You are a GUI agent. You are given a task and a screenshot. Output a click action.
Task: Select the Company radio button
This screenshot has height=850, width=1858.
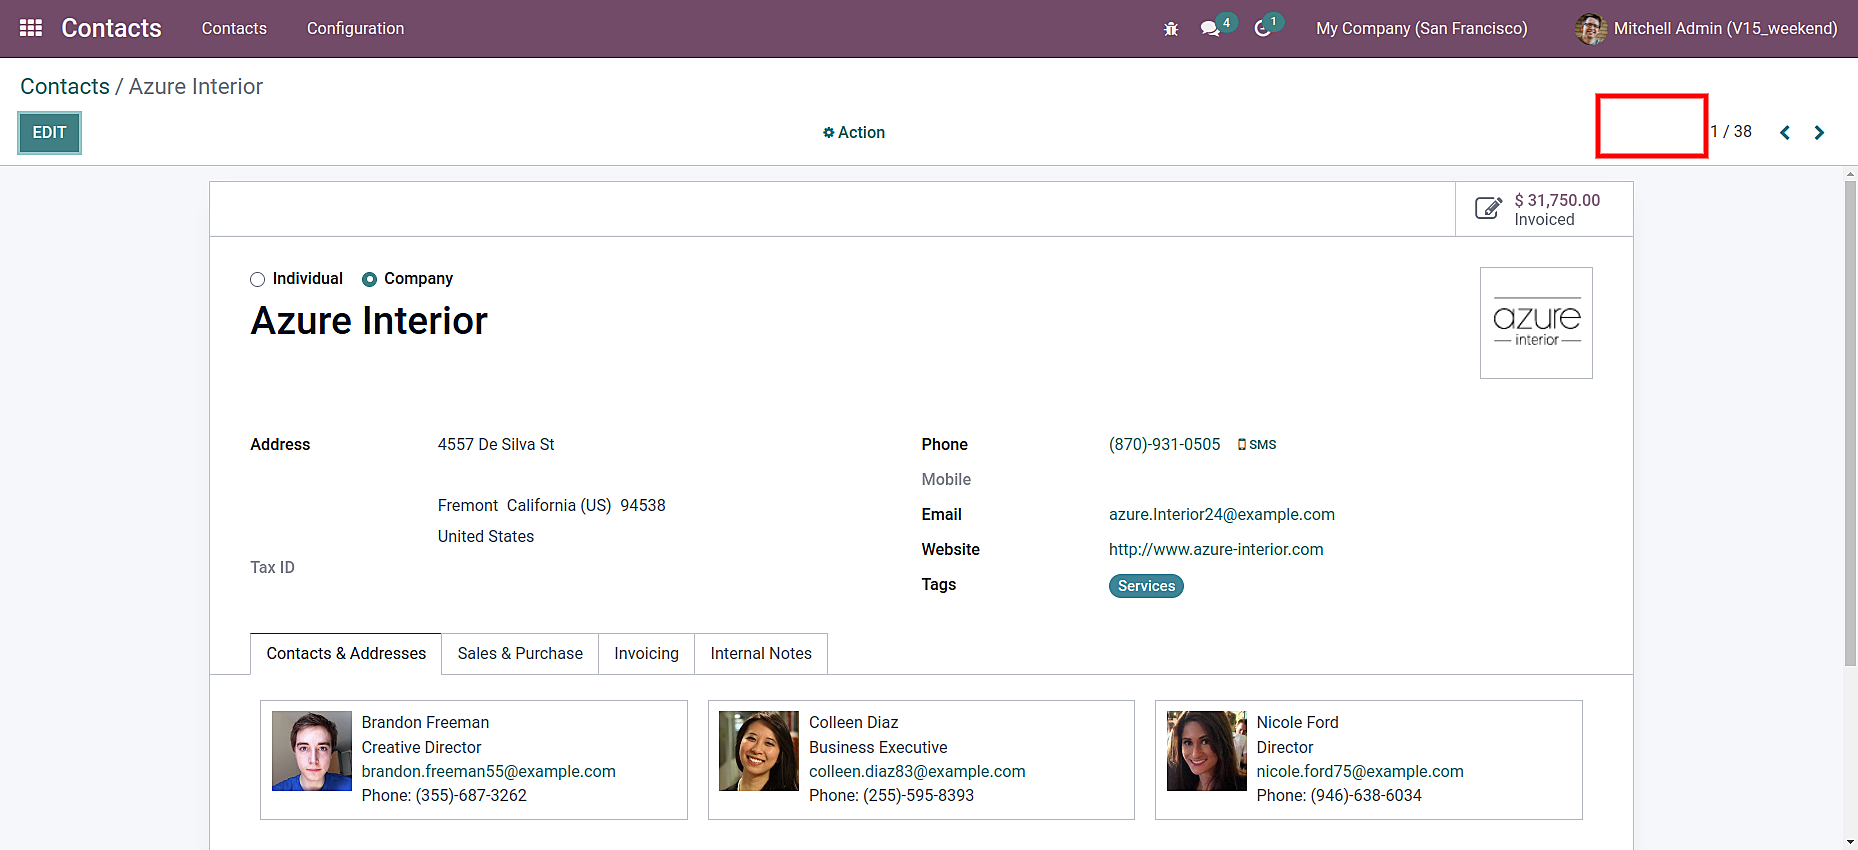tap(370, 280)
